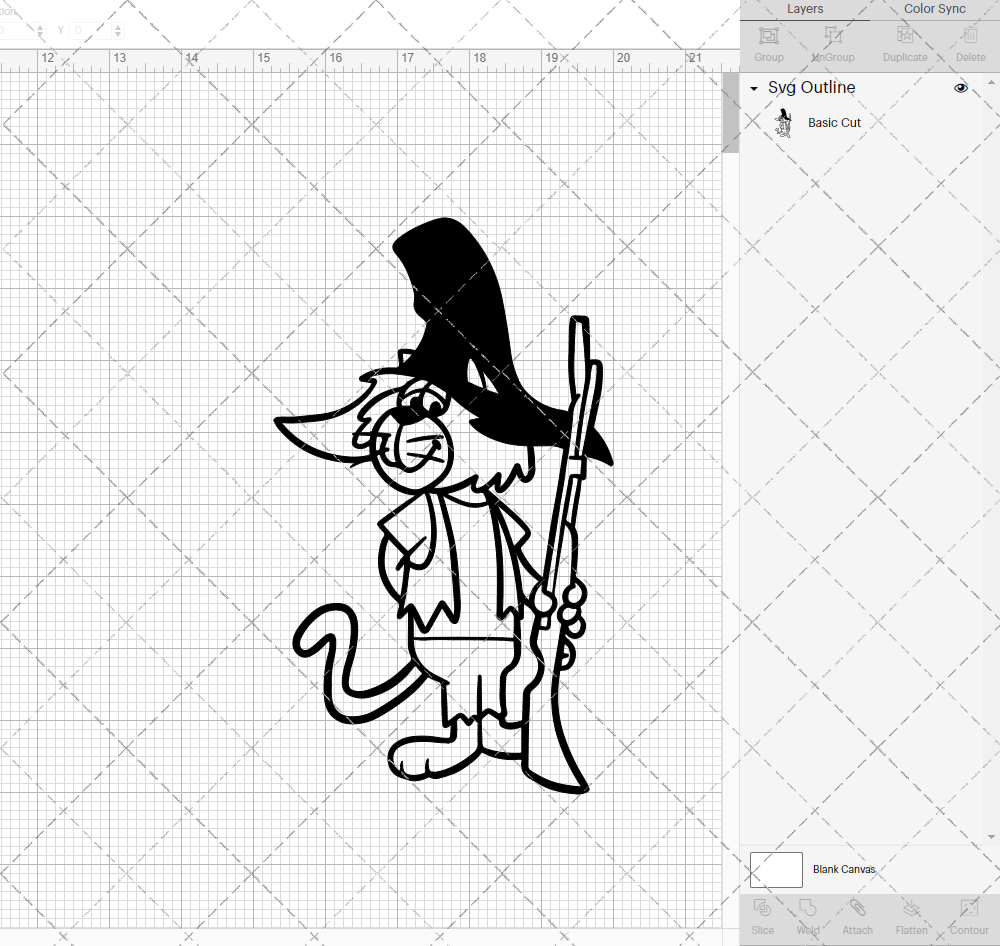
Task: Click the canvas scrollbar on the right
Action: point(730,110)
